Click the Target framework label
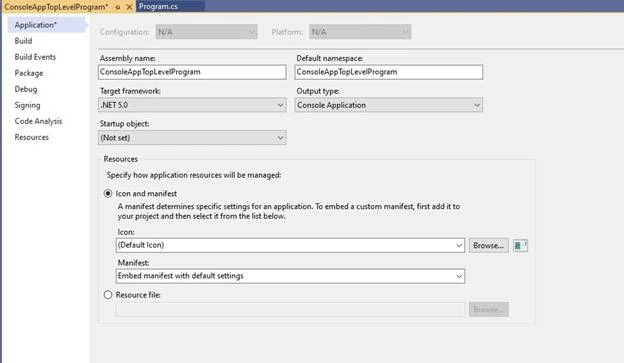This screenshot has width=624, height=363. [x=130, y=91]
